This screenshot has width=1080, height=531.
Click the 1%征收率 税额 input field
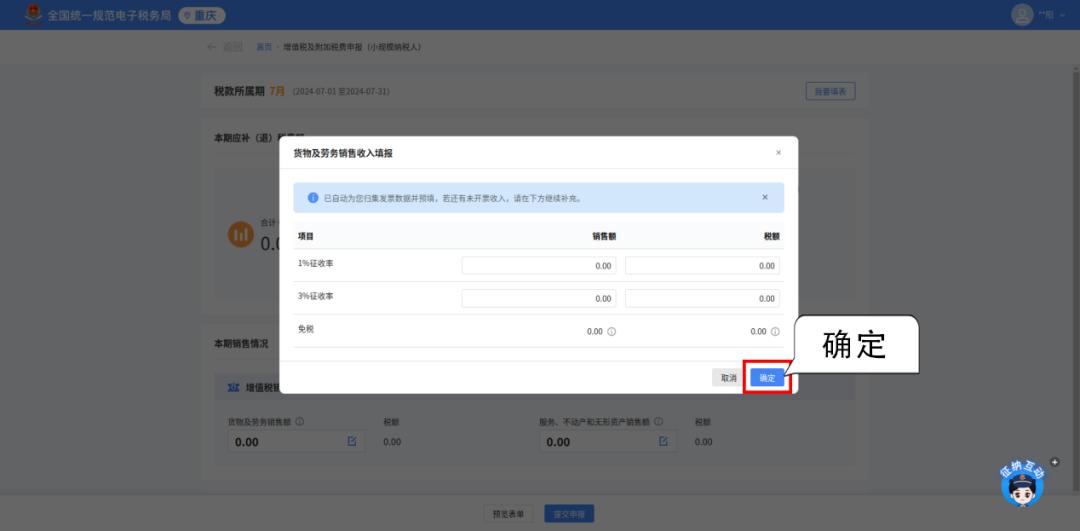702,266
